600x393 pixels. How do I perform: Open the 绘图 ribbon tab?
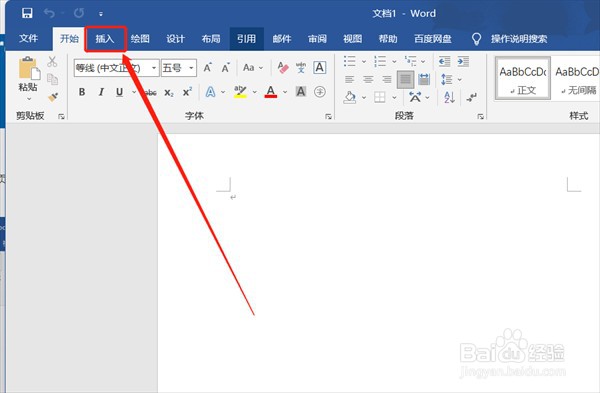(140, 39)
